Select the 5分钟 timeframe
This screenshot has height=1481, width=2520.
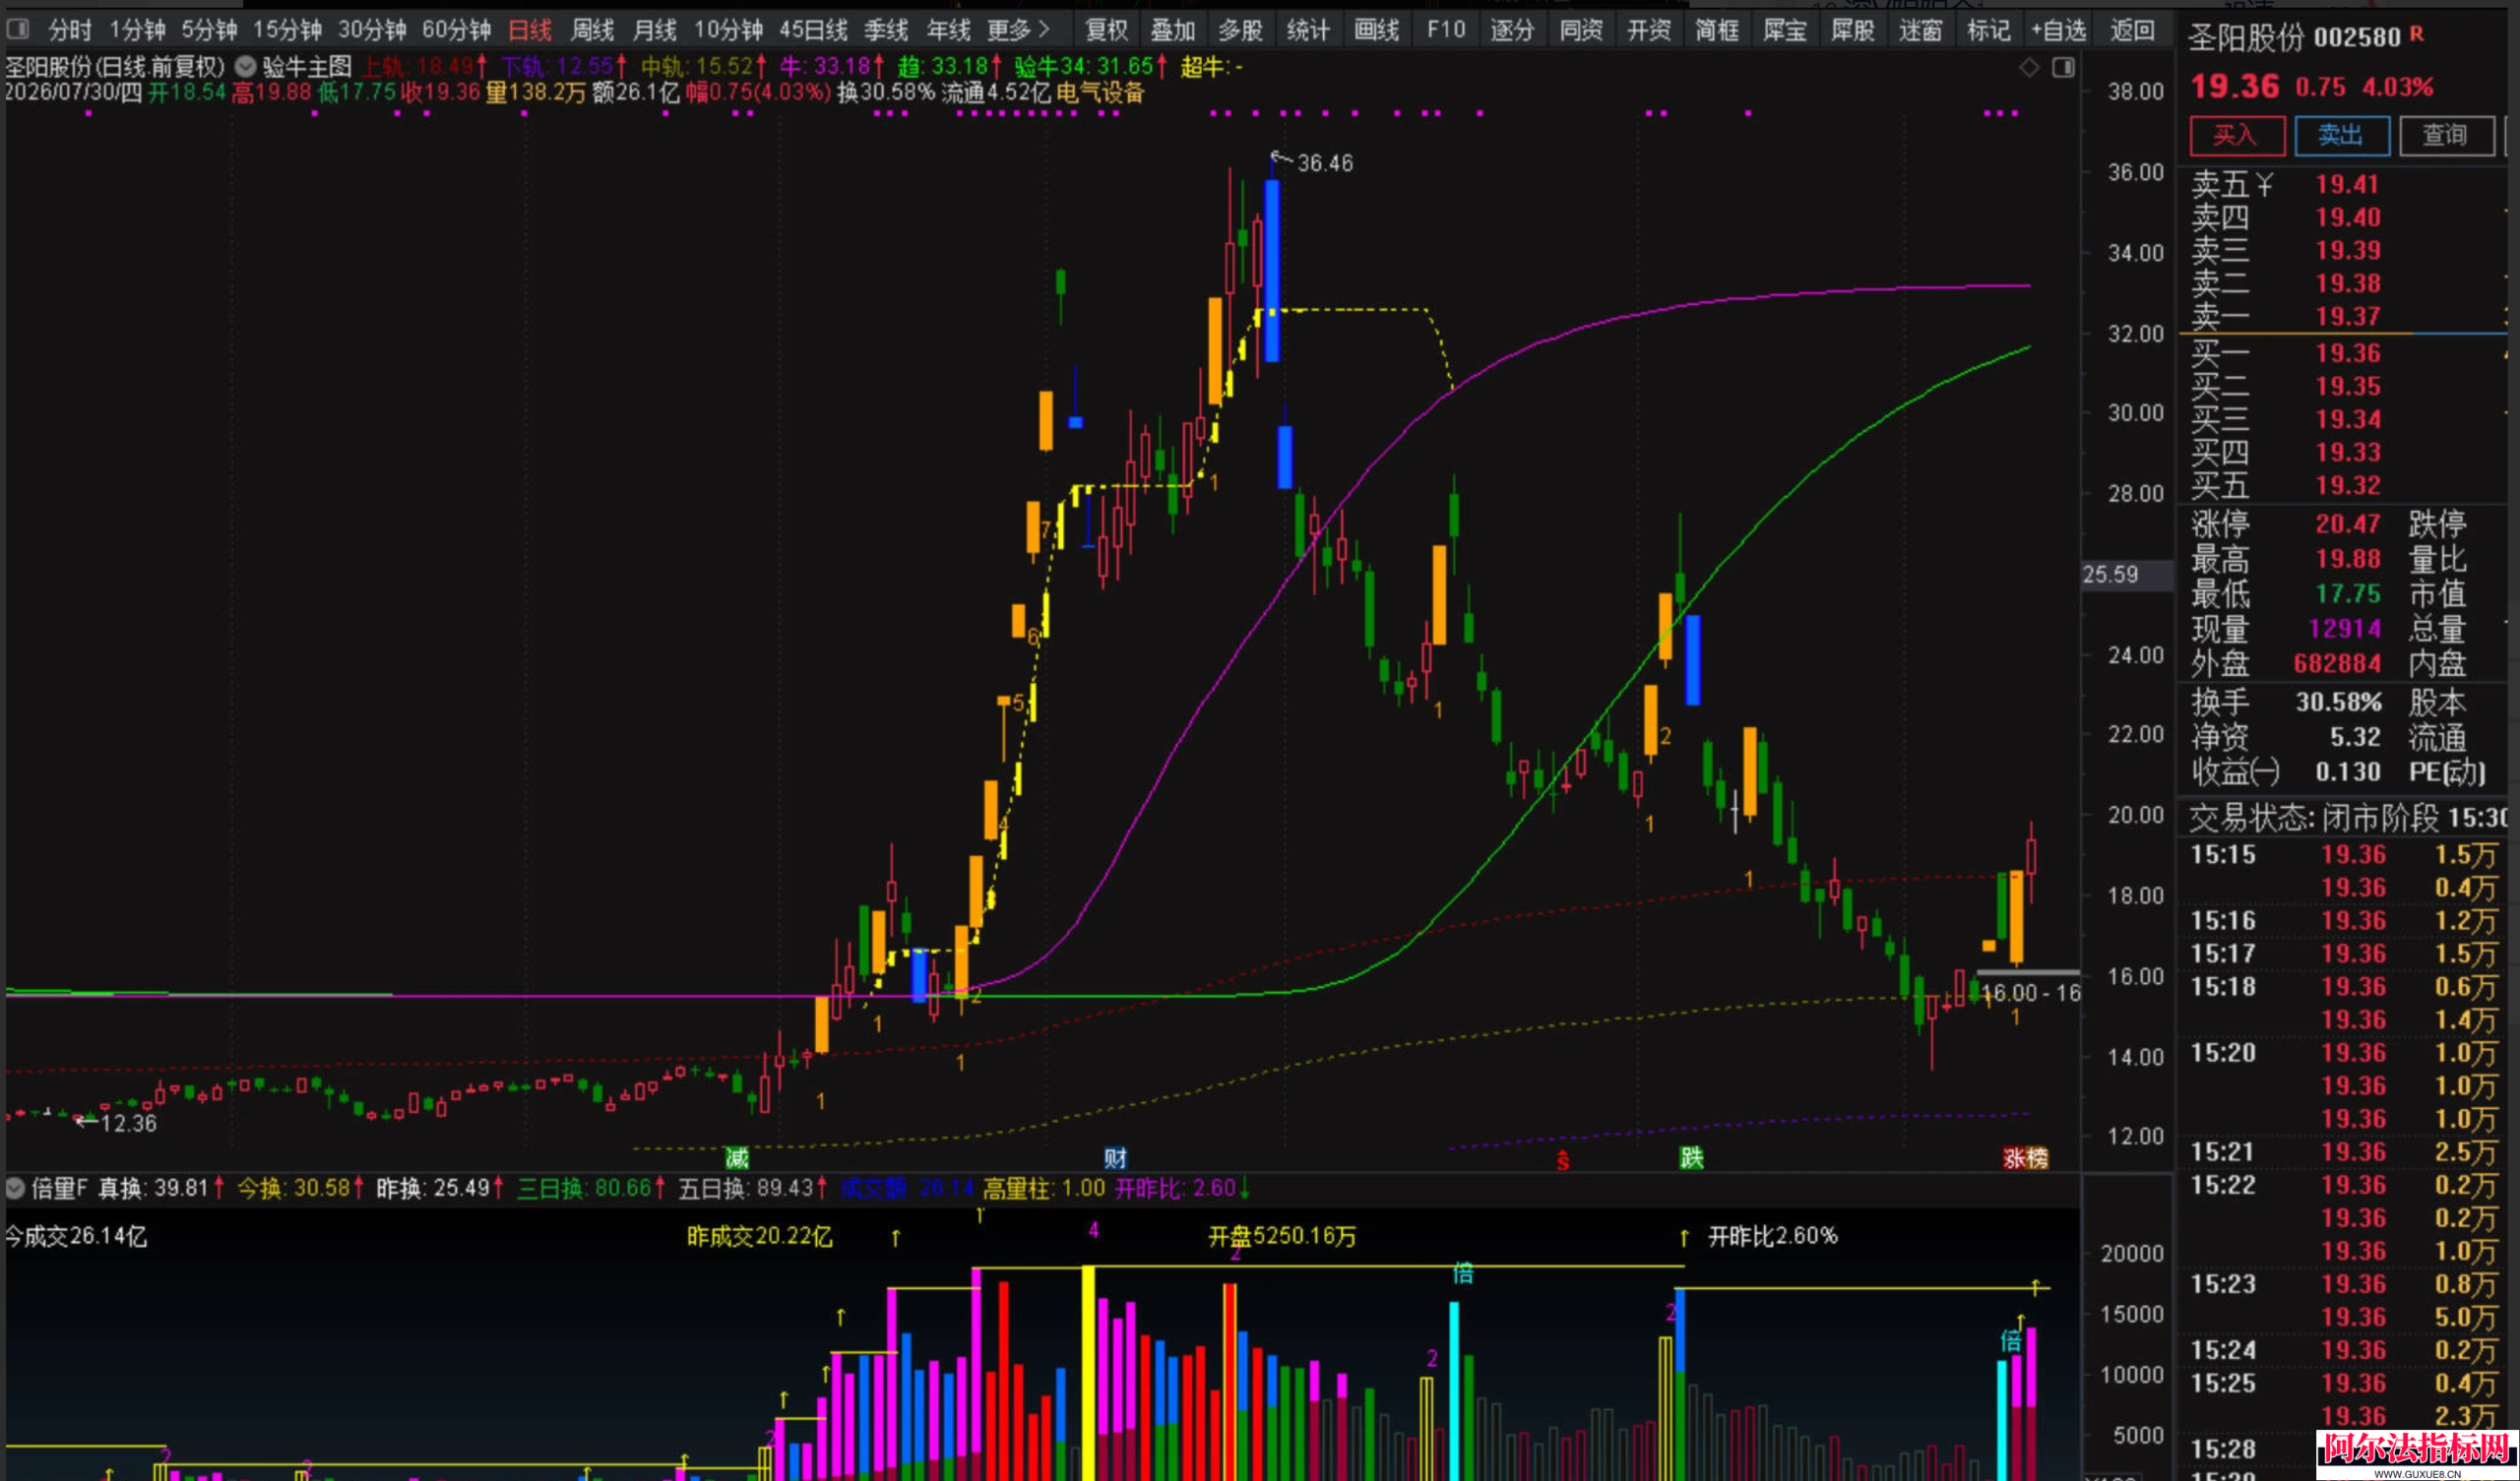pyautogui.click(x=209, y=30)
